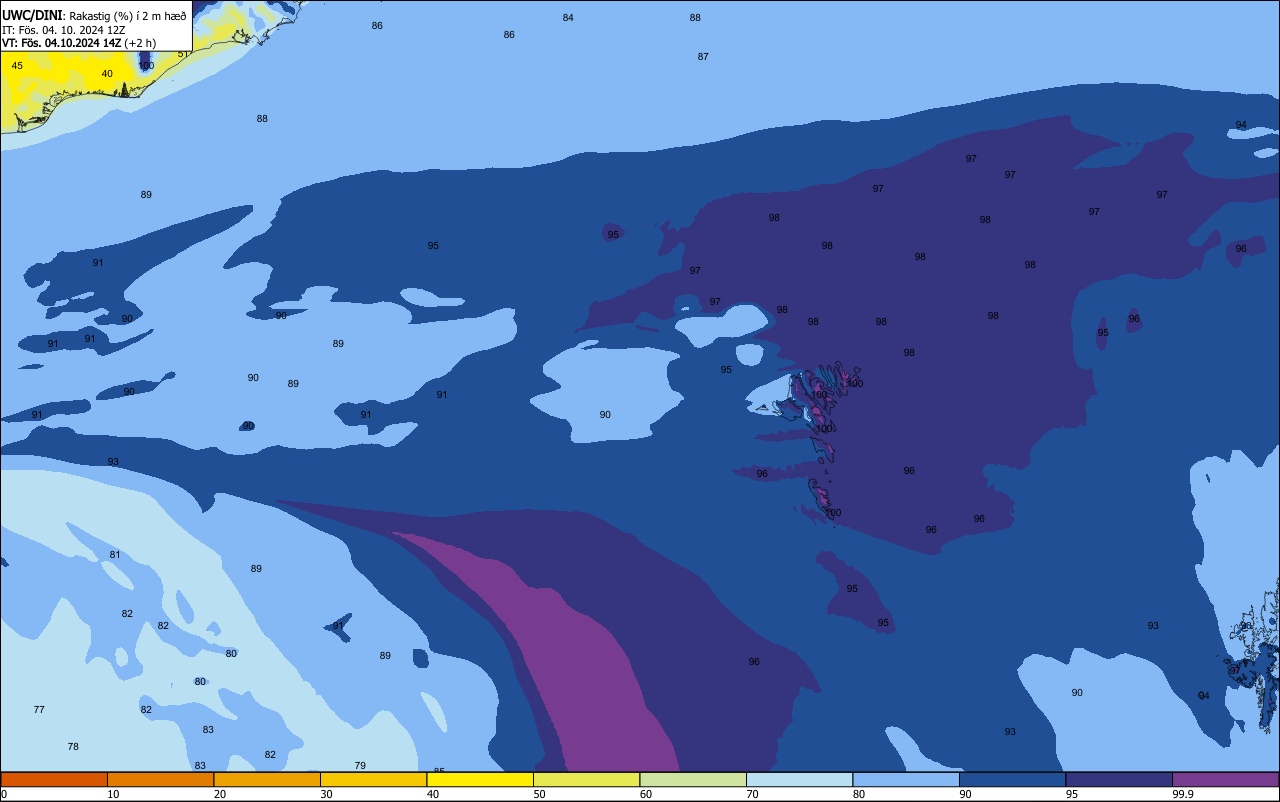Click the map value '87' at the top
The image size is (1280, 802).
point(703,57)
